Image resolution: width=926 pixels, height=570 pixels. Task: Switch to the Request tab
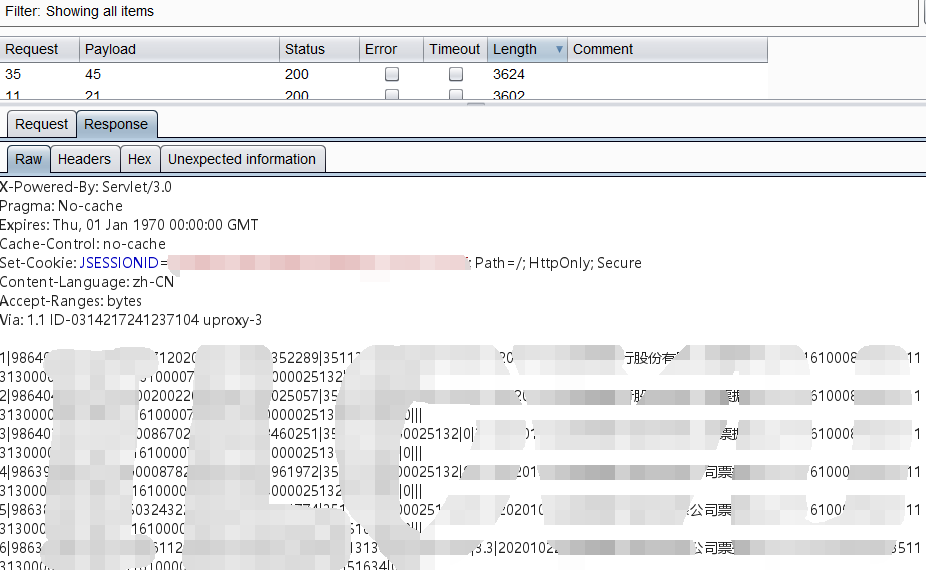(42, 124)
